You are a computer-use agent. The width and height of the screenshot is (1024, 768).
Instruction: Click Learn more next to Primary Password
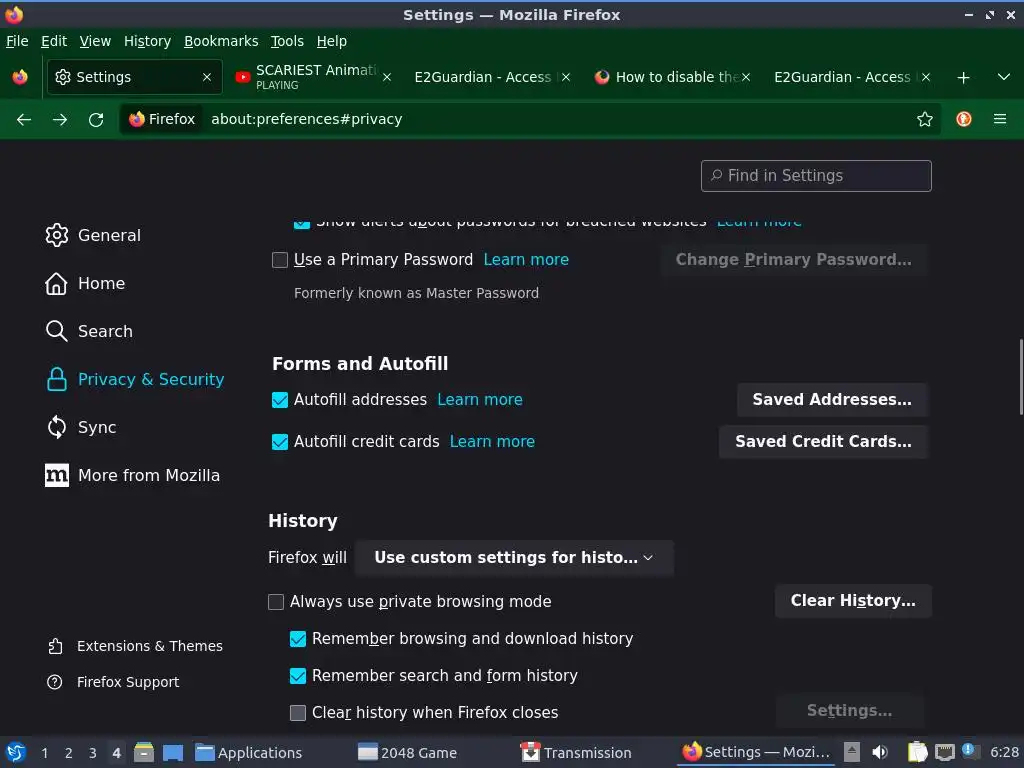pyautogui.click(x=526, y=260)
